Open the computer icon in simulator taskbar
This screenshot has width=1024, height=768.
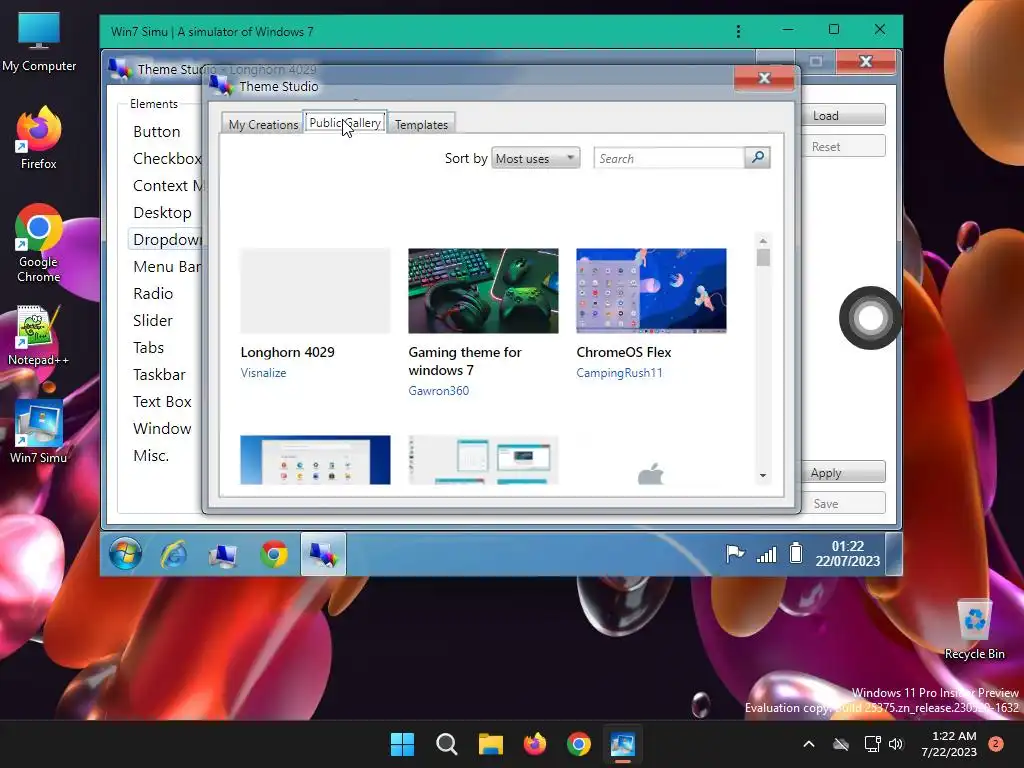[223, 555]
